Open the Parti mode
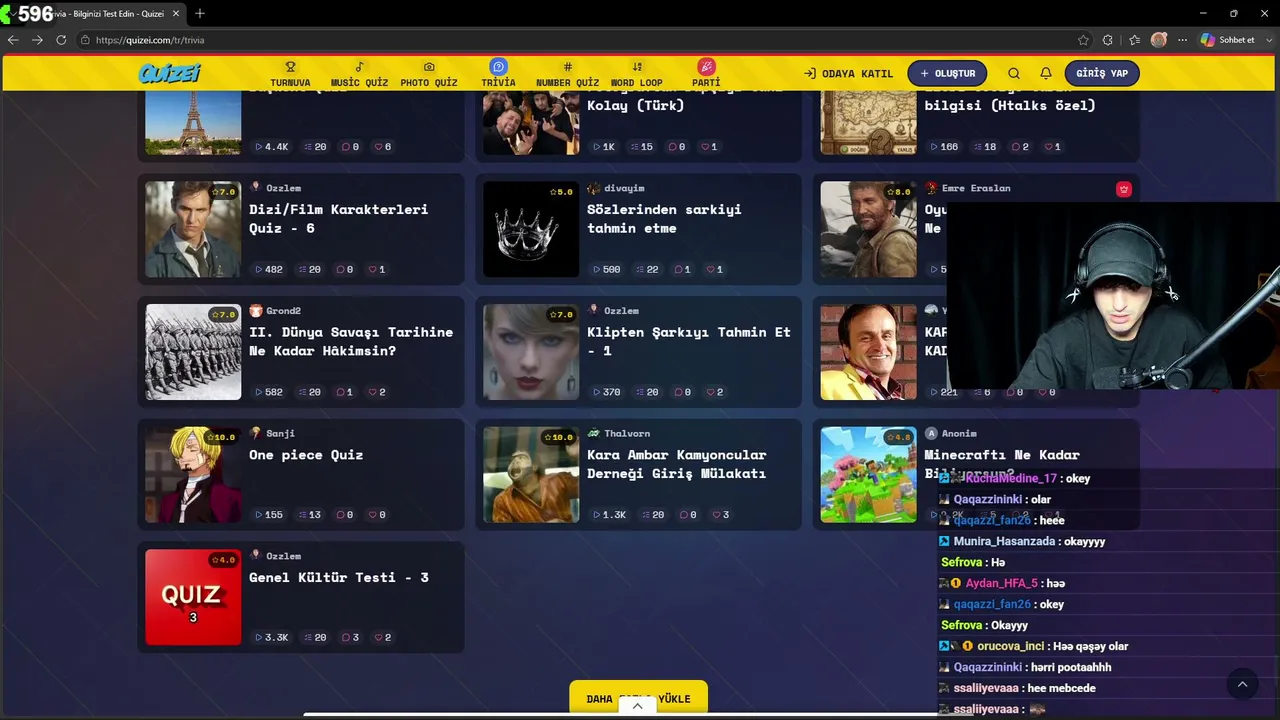The image size is (1280, 720). [x=706, y=74]
